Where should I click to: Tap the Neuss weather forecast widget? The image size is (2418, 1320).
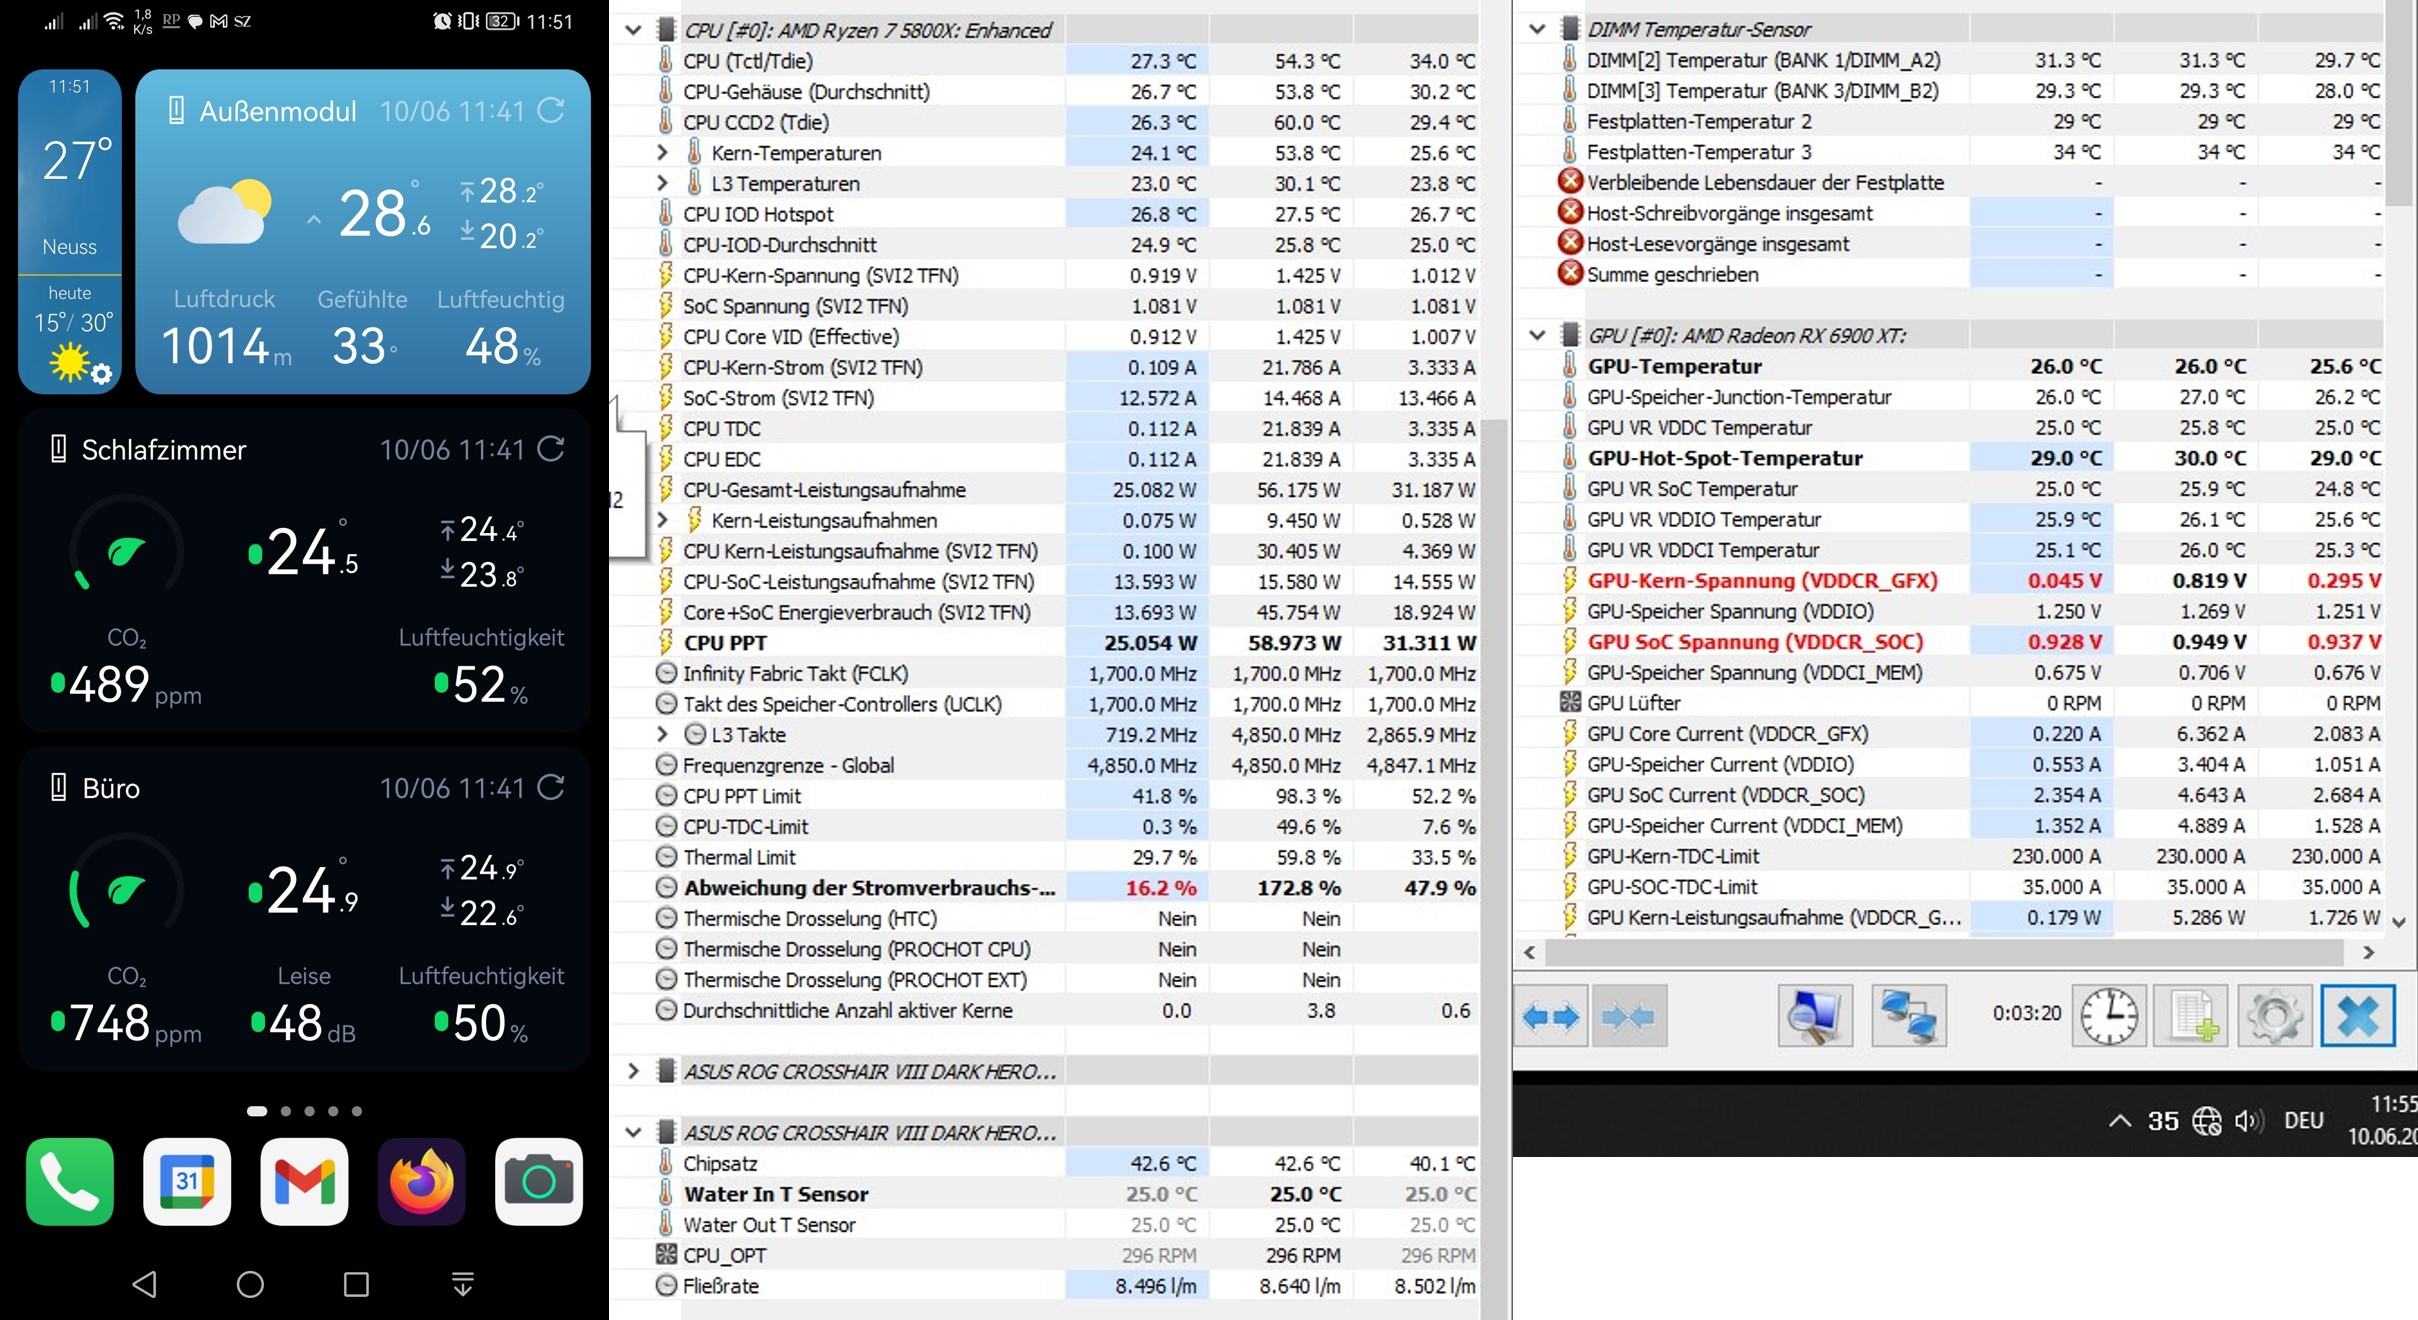click(x=70, y=231)
